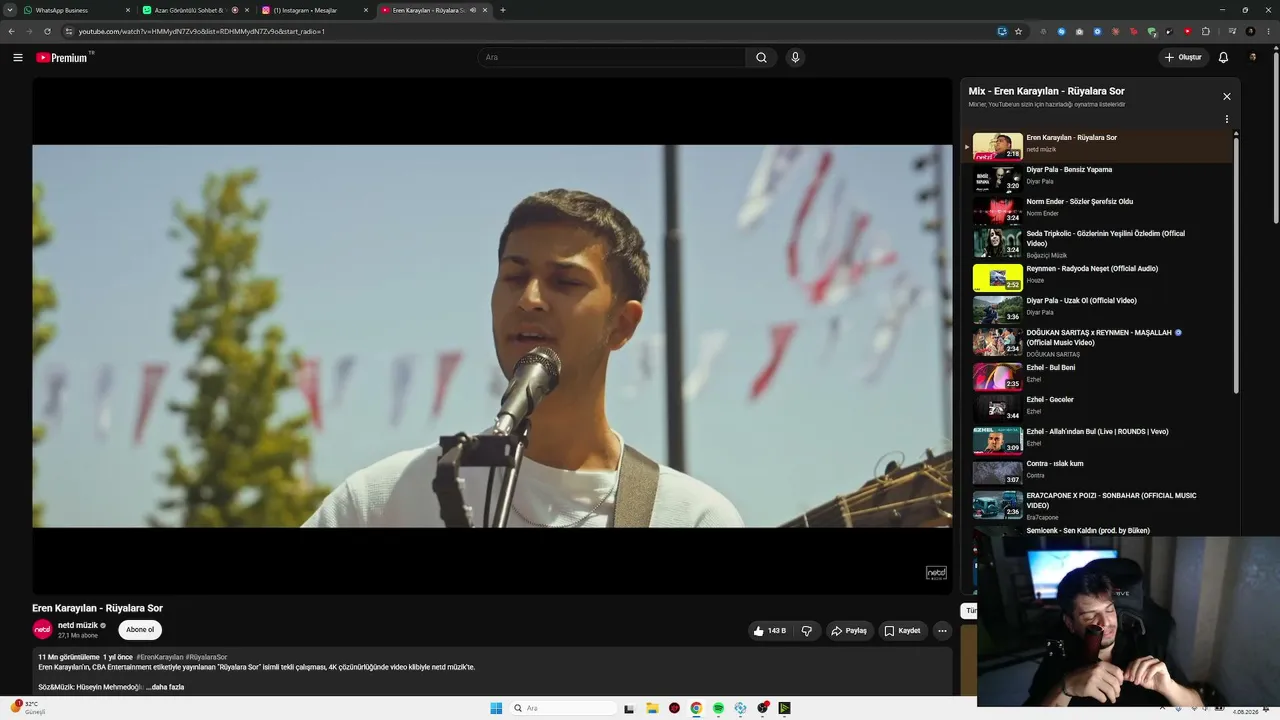Open File Explorer from taskbar

(652, 708)
